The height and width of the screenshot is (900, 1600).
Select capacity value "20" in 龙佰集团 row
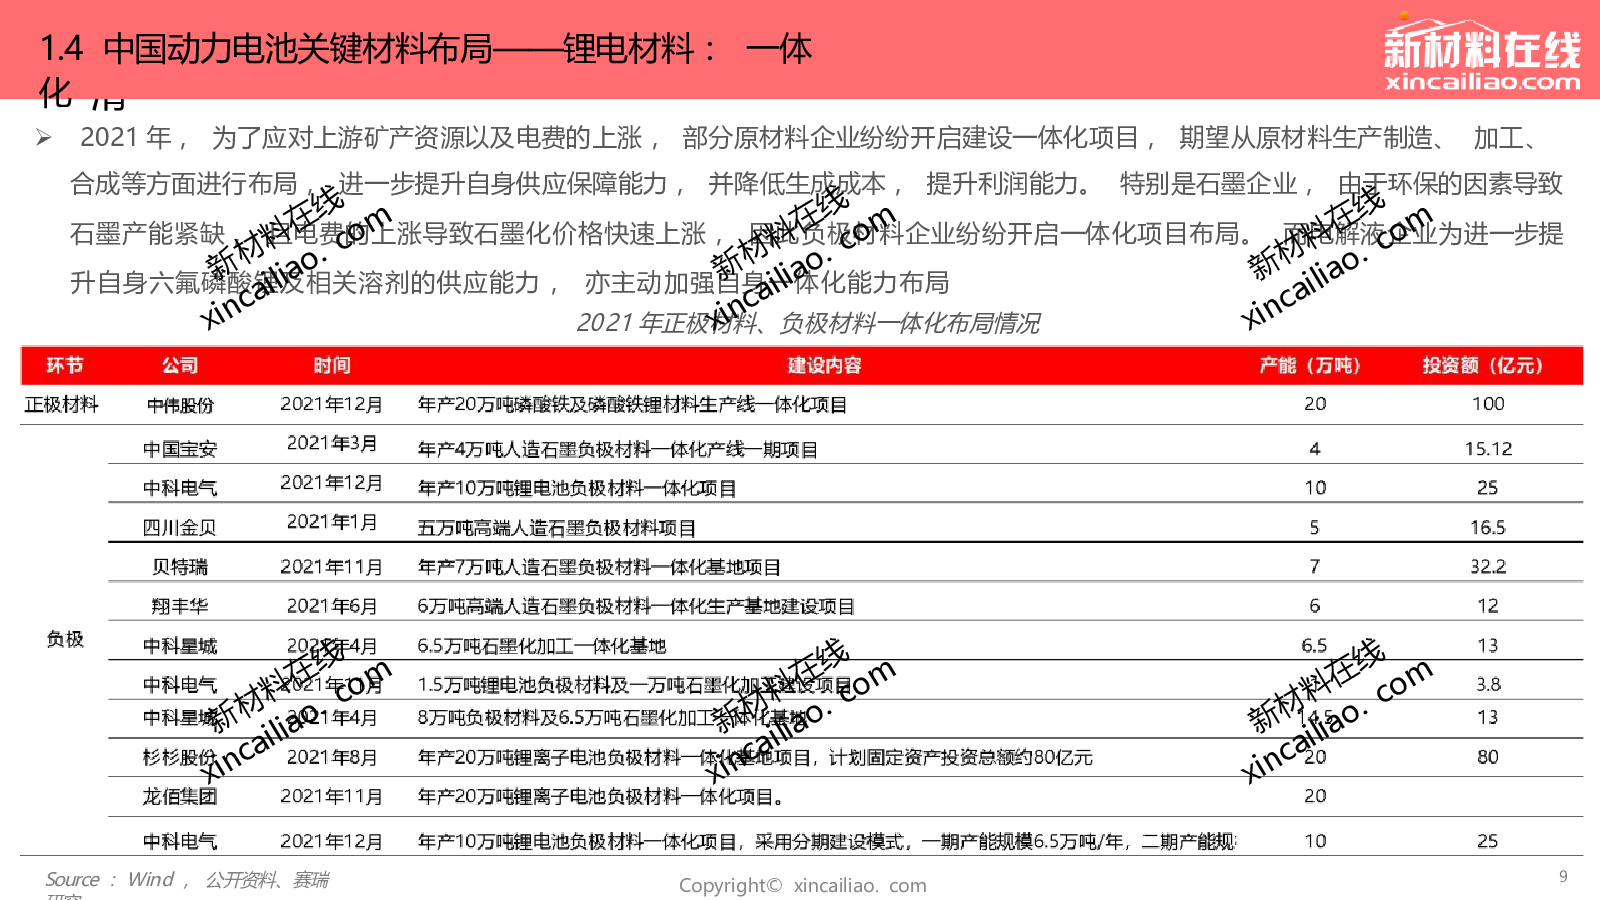1315,795
